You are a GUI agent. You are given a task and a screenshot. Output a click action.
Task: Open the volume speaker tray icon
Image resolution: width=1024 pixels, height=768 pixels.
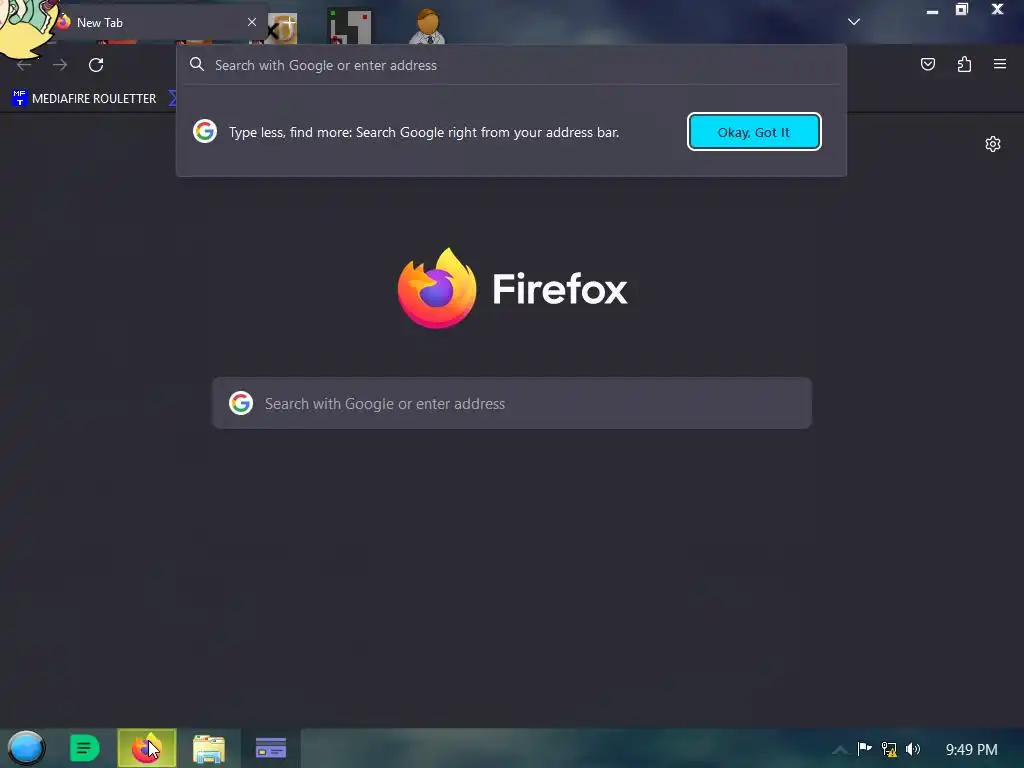(x=913, y=749)
